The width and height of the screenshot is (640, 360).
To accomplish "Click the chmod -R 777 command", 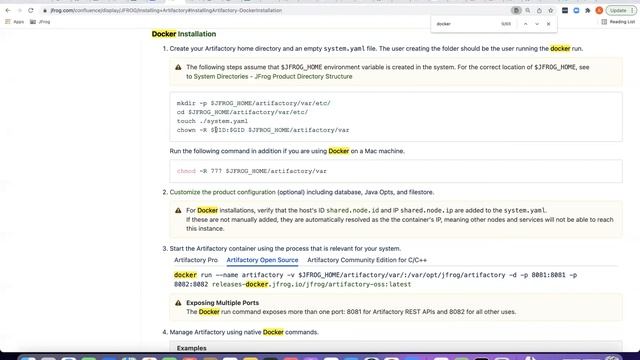I will point(252,171).
